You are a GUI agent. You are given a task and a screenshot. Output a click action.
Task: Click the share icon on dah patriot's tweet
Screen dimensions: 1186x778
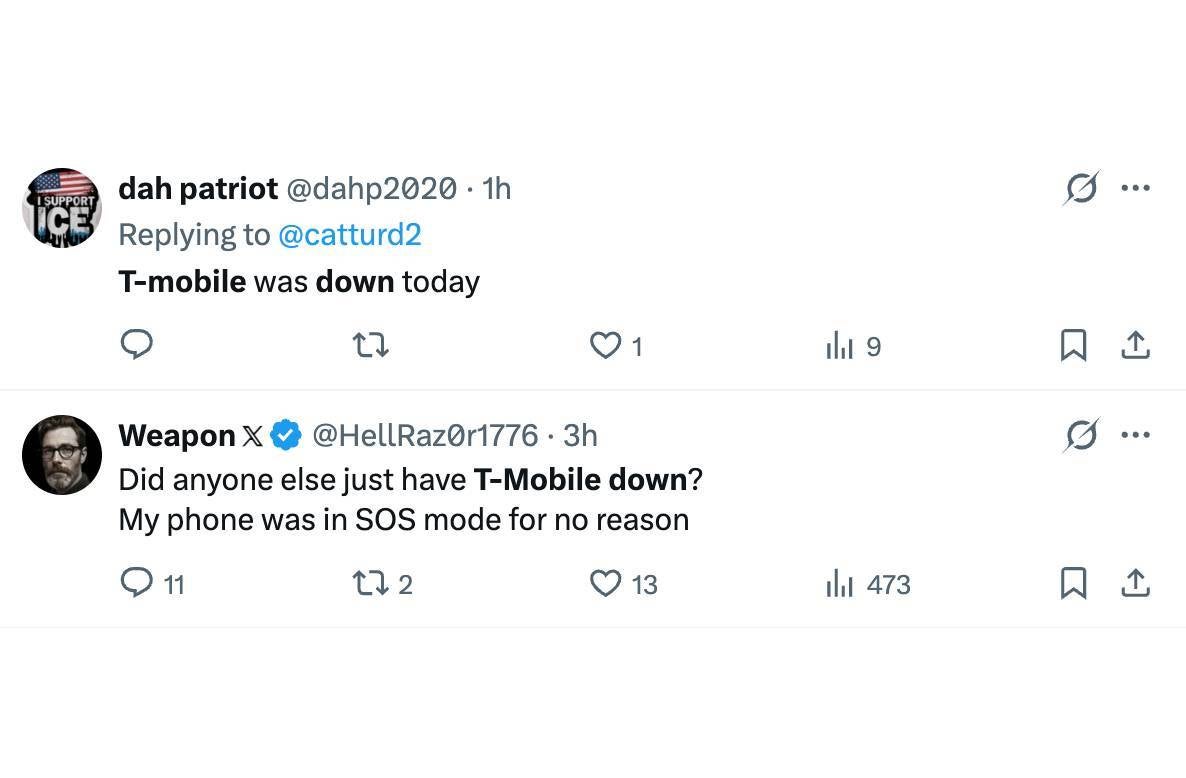(1136, 345)
